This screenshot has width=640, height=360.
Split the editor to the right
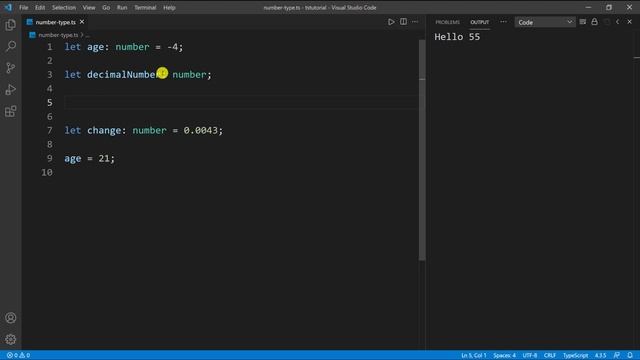(x=403, y=22)
